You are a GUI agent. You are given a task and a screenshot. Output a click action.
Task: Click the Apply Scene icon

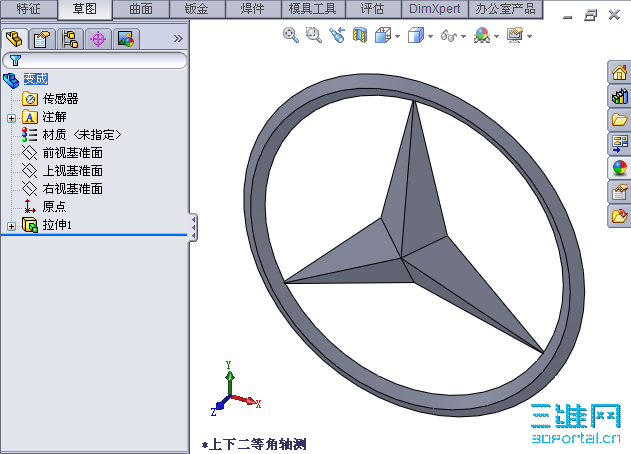pyautogui.click(x=482, y=35)
